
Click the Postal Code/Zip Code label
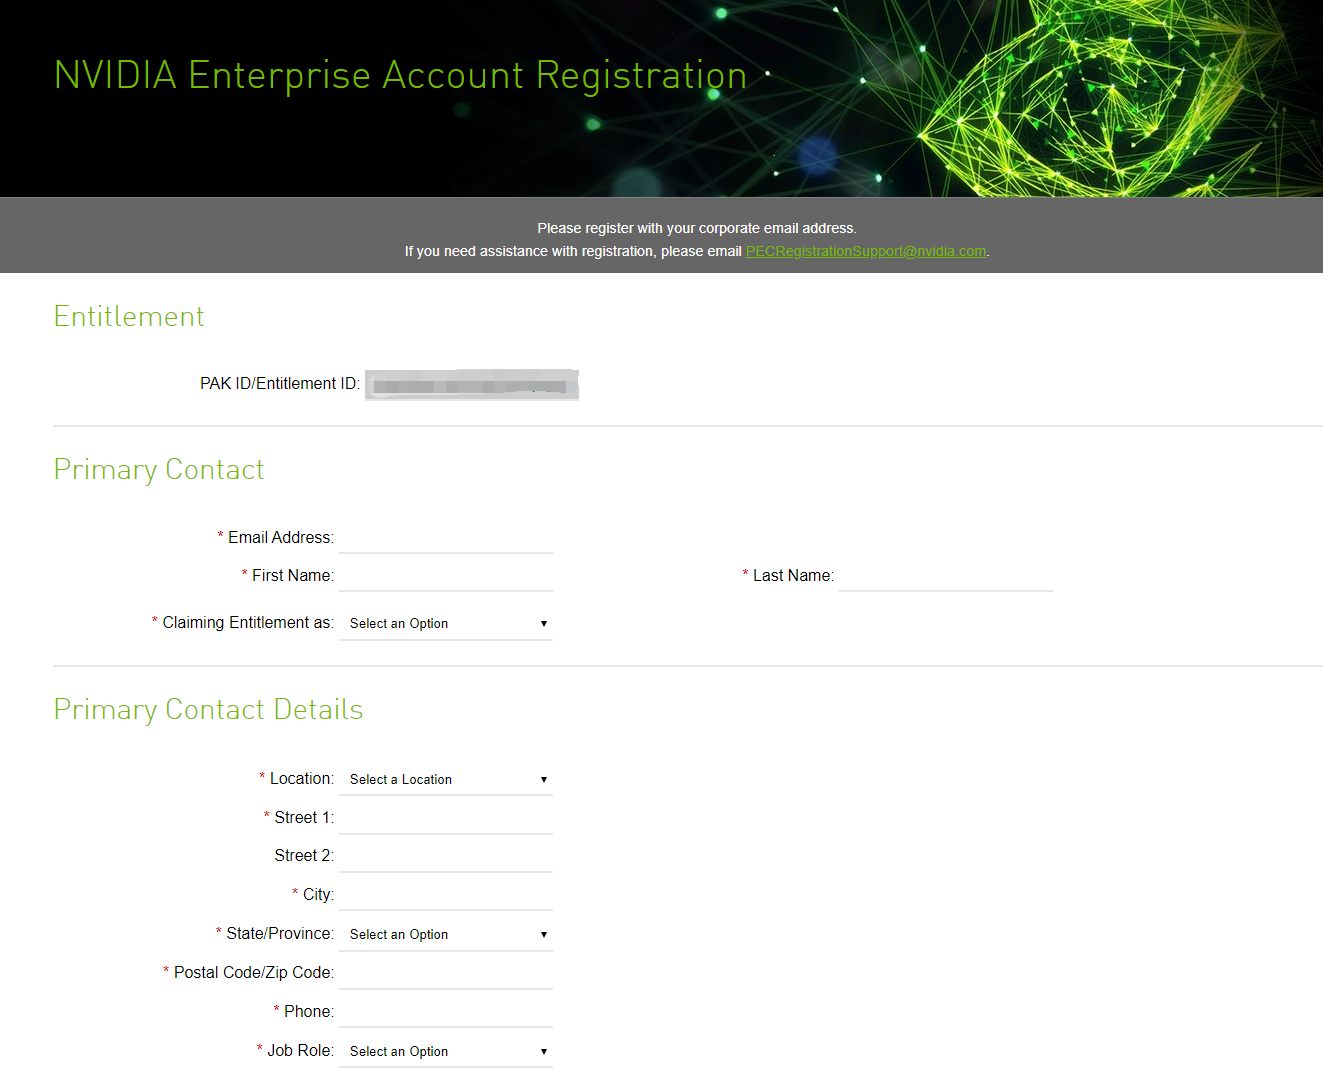[x=254, y=973]
